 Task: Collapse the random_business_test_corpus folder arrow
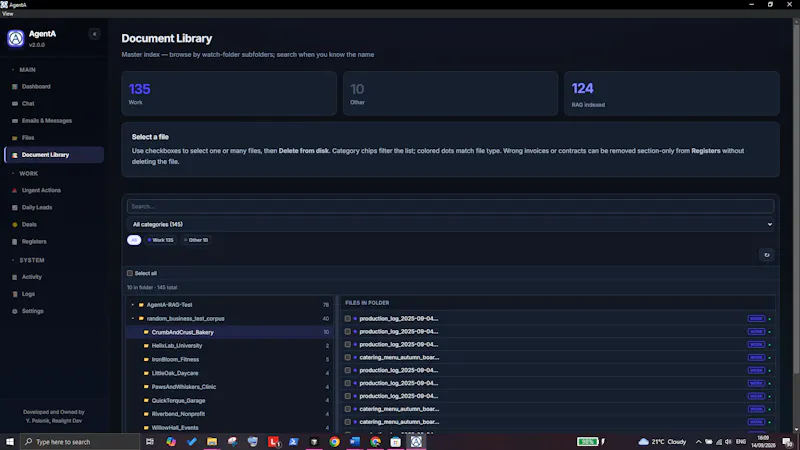pyautogui.click(x=133, y=319)
